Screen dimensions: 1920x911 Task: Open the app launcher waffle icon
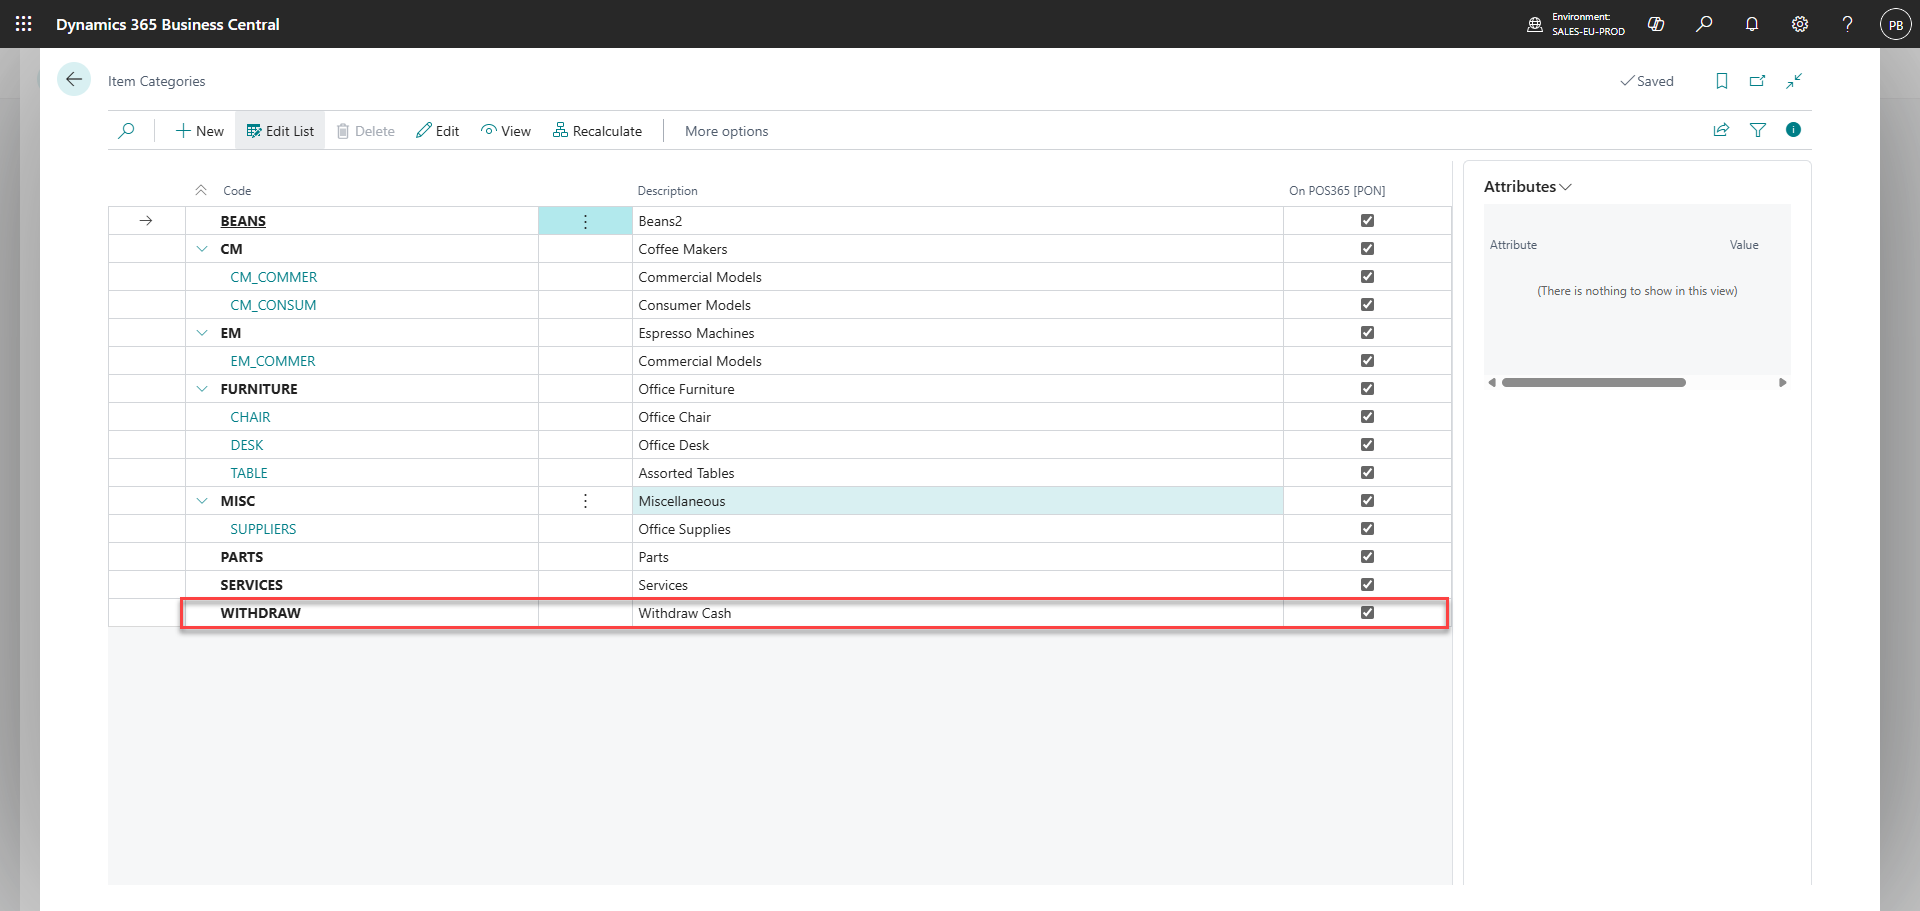pyautogui.click(x=24, y=24)
